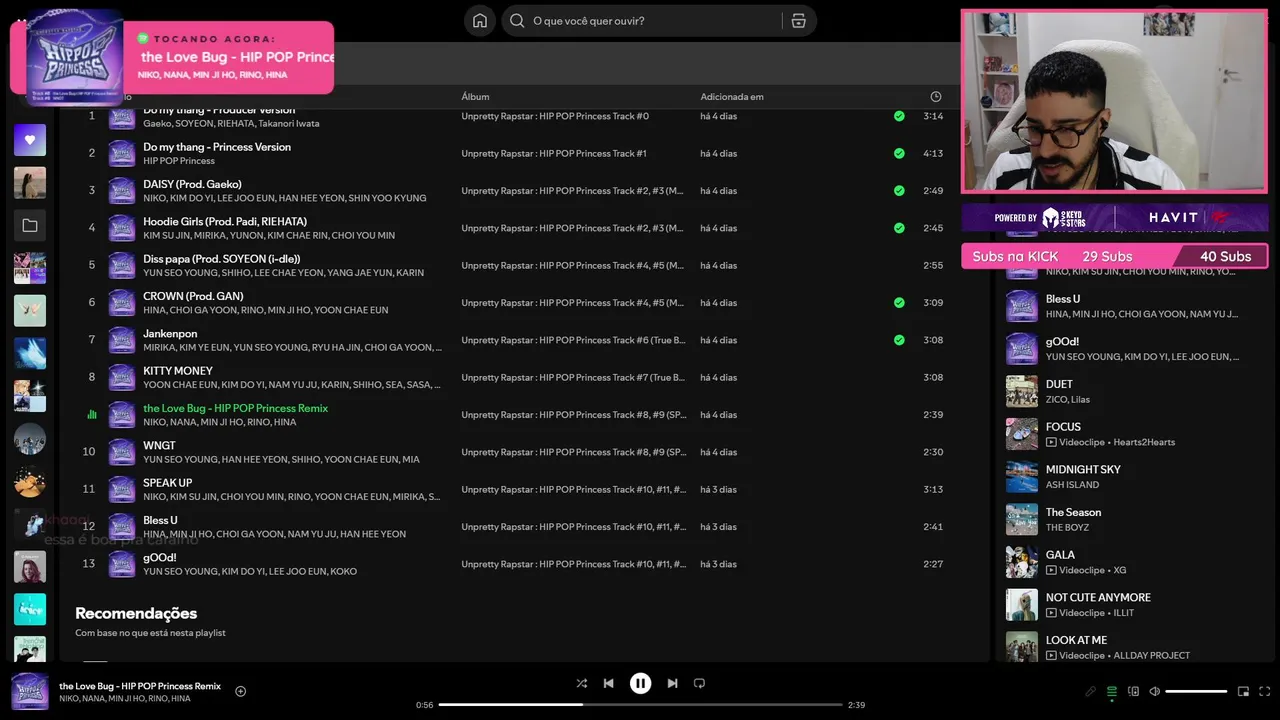Toggle shuffle playback
This screenshot has height=720, width=1280.
tap(582, 683)
